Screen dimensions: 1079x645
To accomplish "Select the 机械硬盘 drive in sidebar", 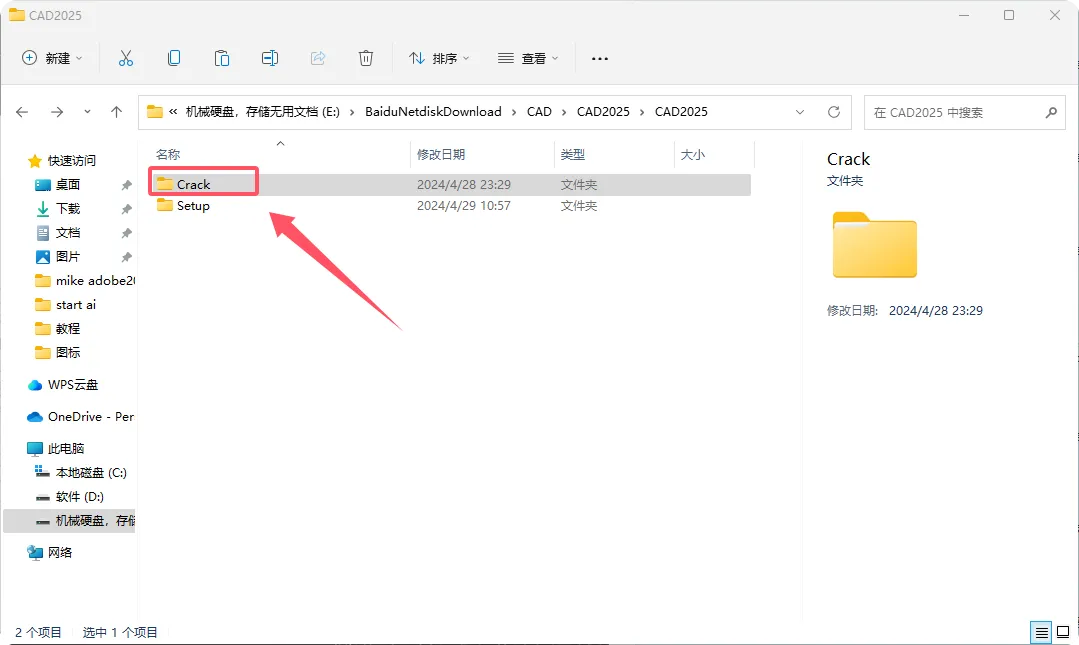I will (x=70, y=521).
